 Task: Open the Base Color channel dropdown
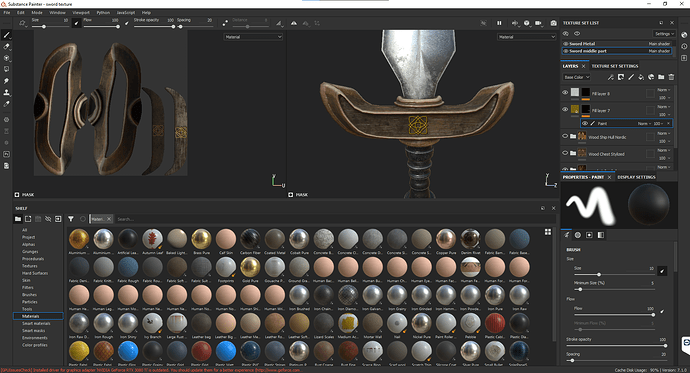[x=576, y=77]
